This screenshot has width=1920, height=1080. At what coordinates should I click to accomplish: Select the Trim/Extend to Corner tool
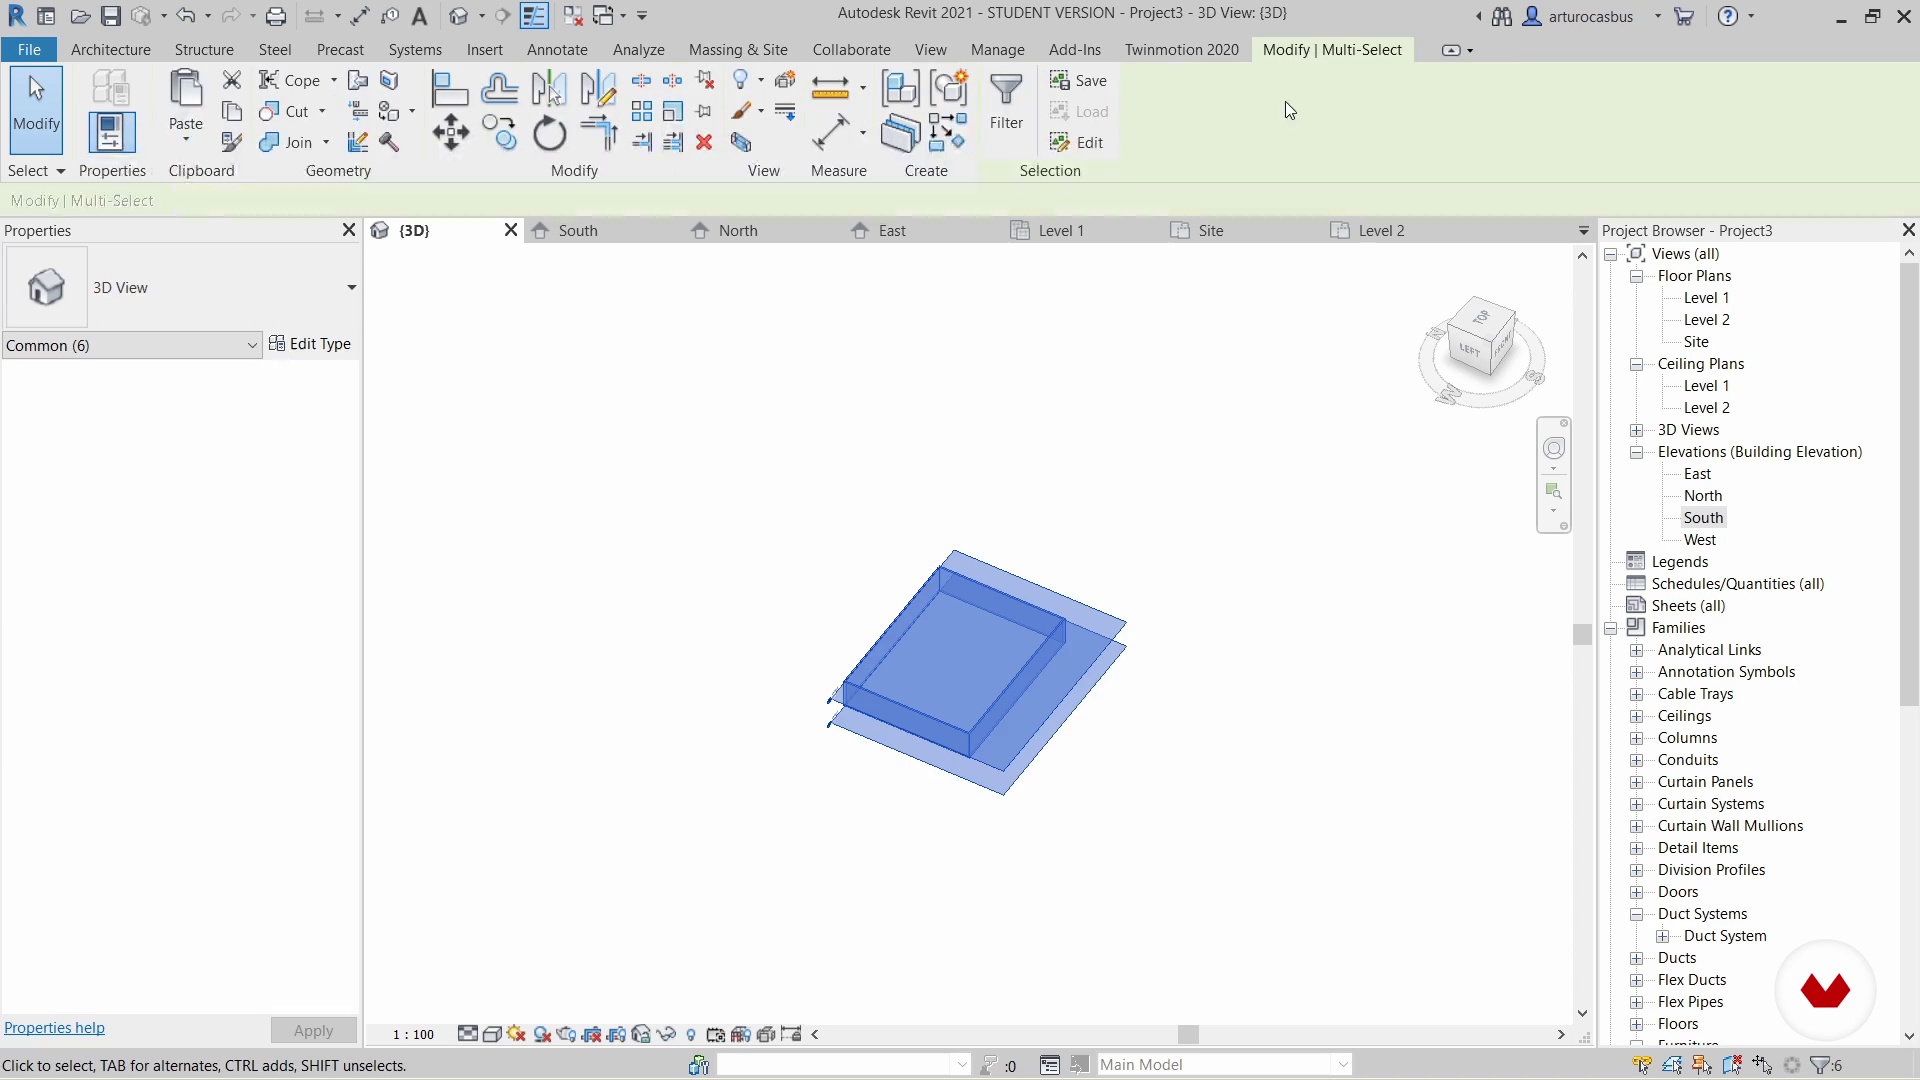(598, 133)
